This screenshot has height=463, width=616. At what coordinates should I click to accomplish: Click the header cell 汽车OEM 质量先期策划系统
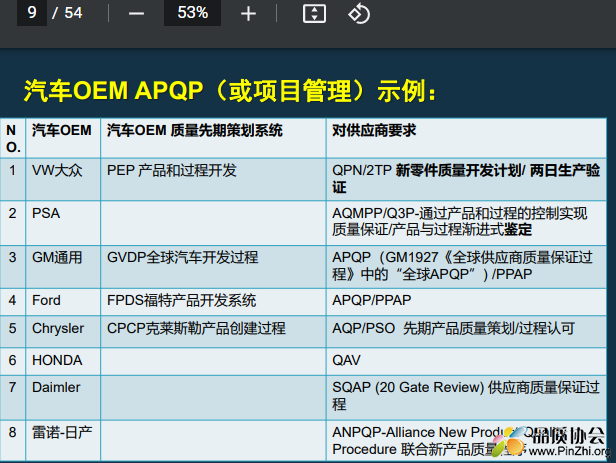coord(213,138)
